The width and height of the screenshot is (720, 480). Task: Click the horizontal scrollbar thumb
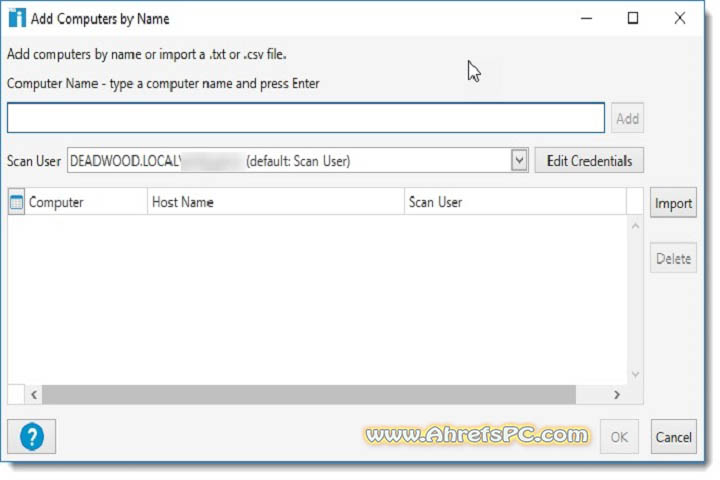(309, 395)
